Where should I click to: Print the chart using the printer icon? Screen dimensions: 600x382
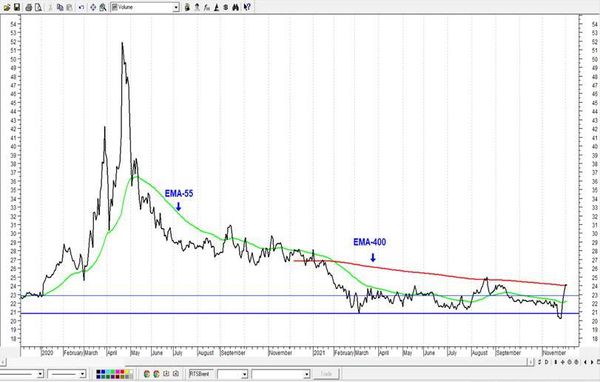pos(28,7)
